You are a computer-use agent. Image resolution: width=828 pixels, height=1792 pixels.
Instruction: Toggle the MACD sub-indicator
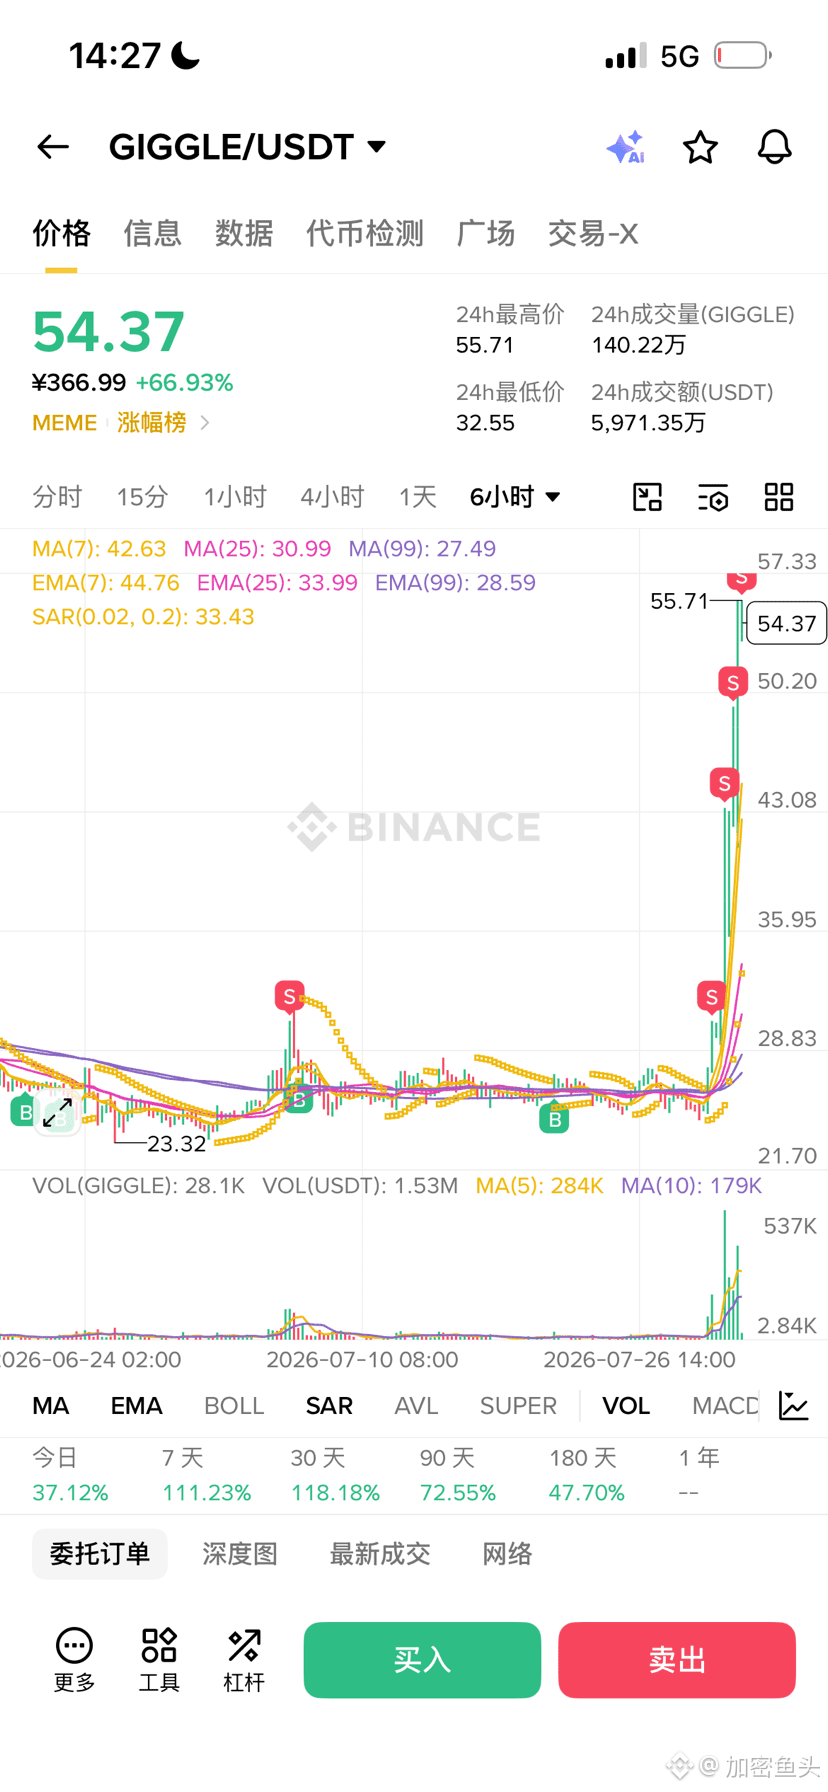[725, 1406]
